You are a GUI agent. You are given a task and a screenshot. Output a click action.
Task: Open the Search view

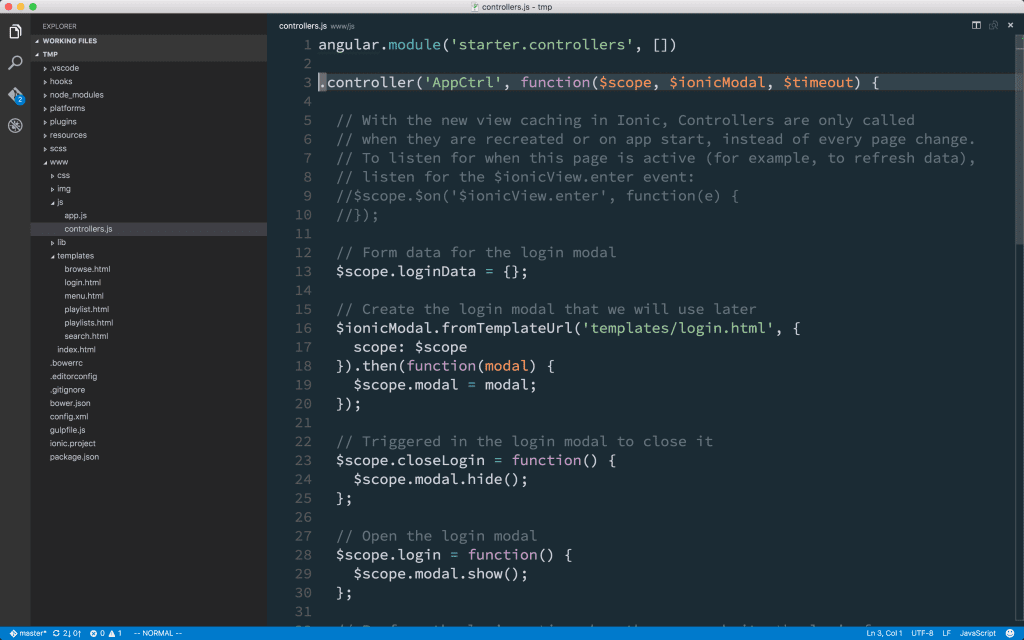[x=13, y=61]
